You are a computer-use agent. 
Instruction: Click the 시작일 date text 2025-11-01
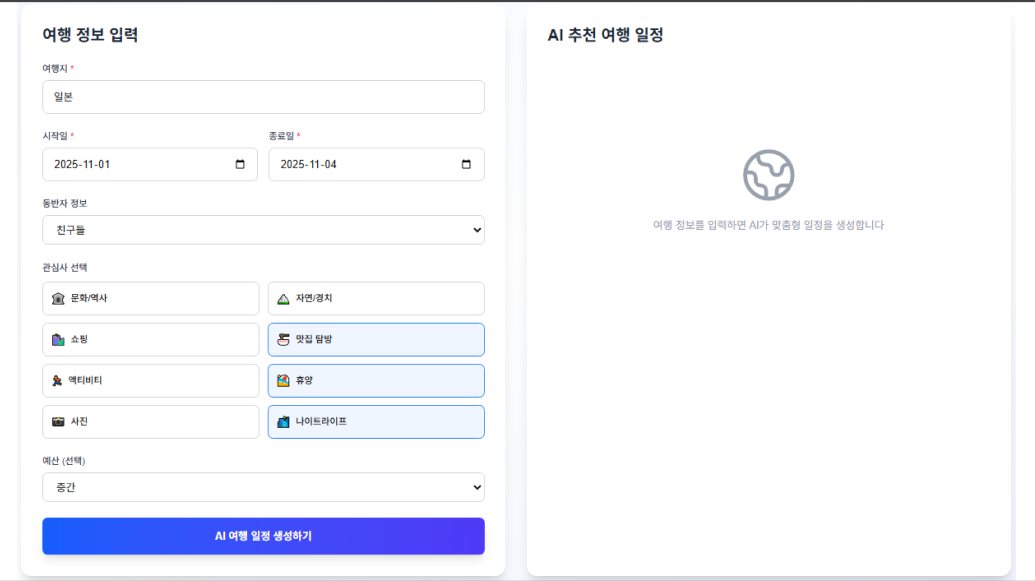pos(82,165)
